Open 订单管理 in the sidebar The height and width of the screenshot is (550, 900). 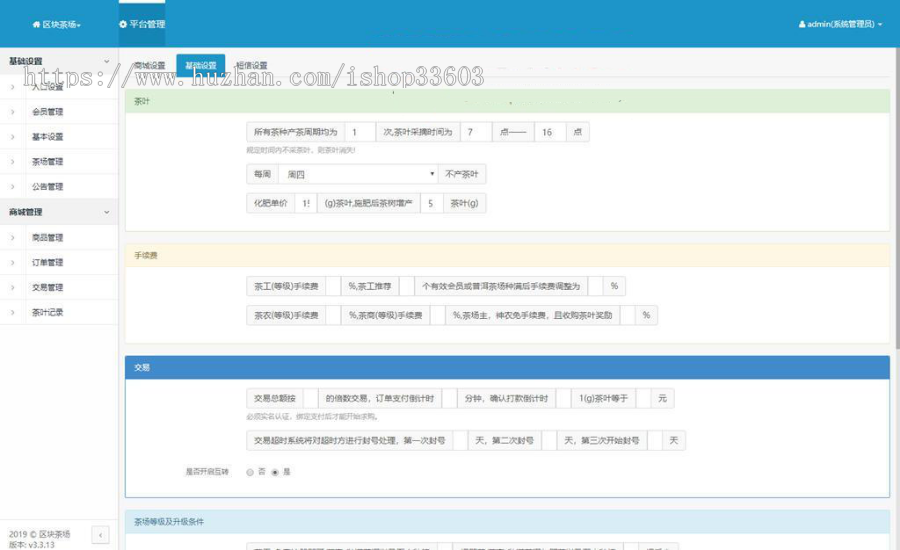47,262
